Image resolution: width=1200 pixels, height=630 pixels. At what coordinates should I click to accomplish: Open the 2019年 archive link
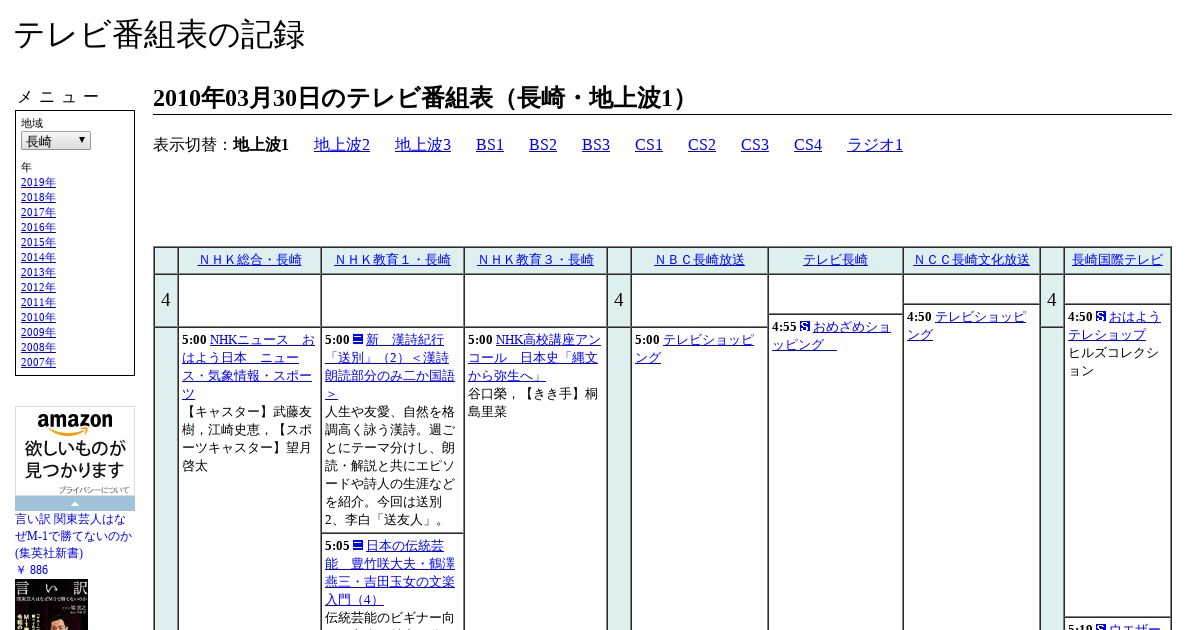pyautogui.click(x=38, y=183)
